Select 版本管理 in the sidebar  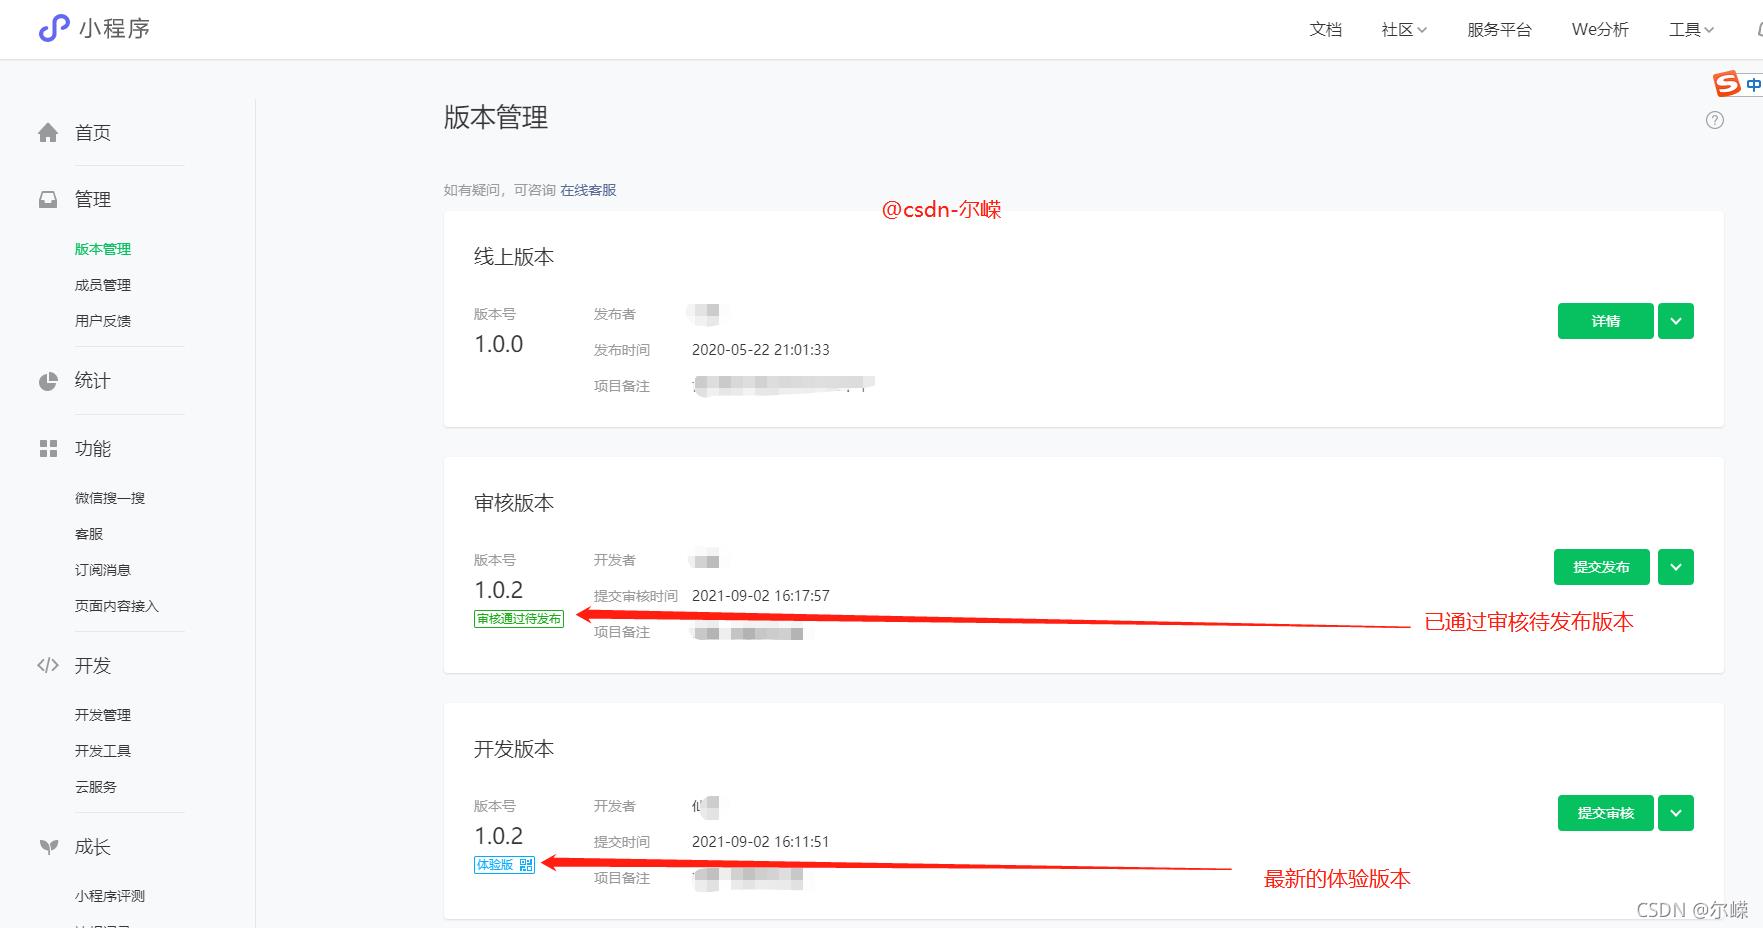[x=103, y=249]
